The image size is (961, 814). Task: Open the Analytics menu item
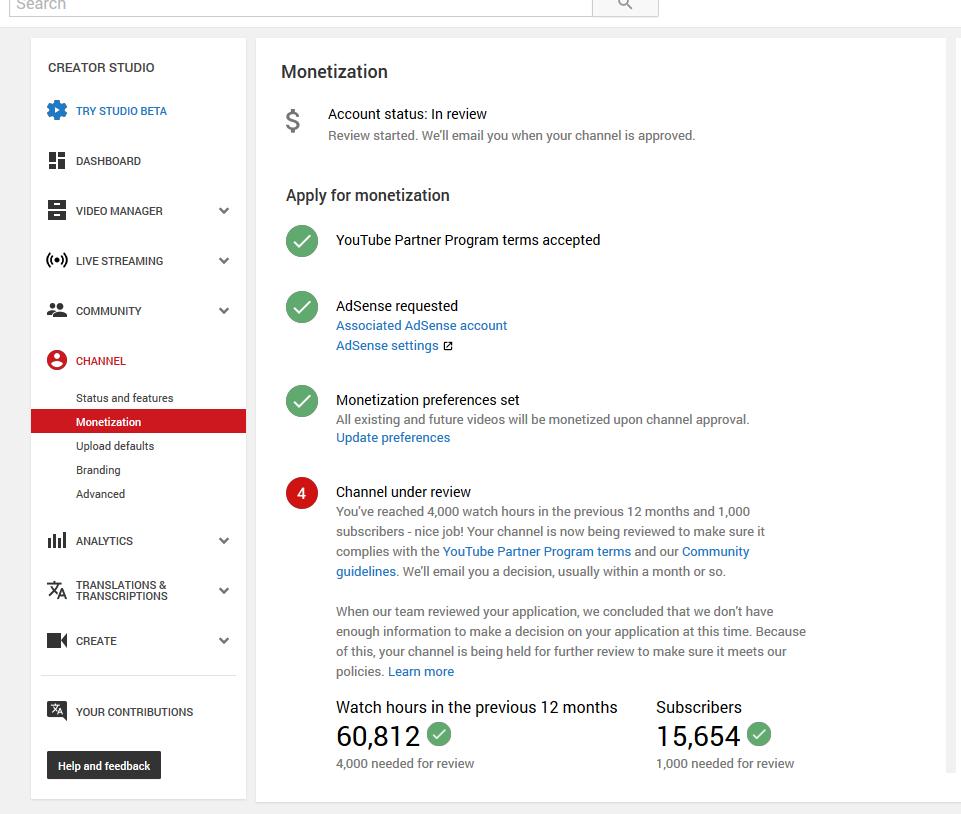click(104, 541)
